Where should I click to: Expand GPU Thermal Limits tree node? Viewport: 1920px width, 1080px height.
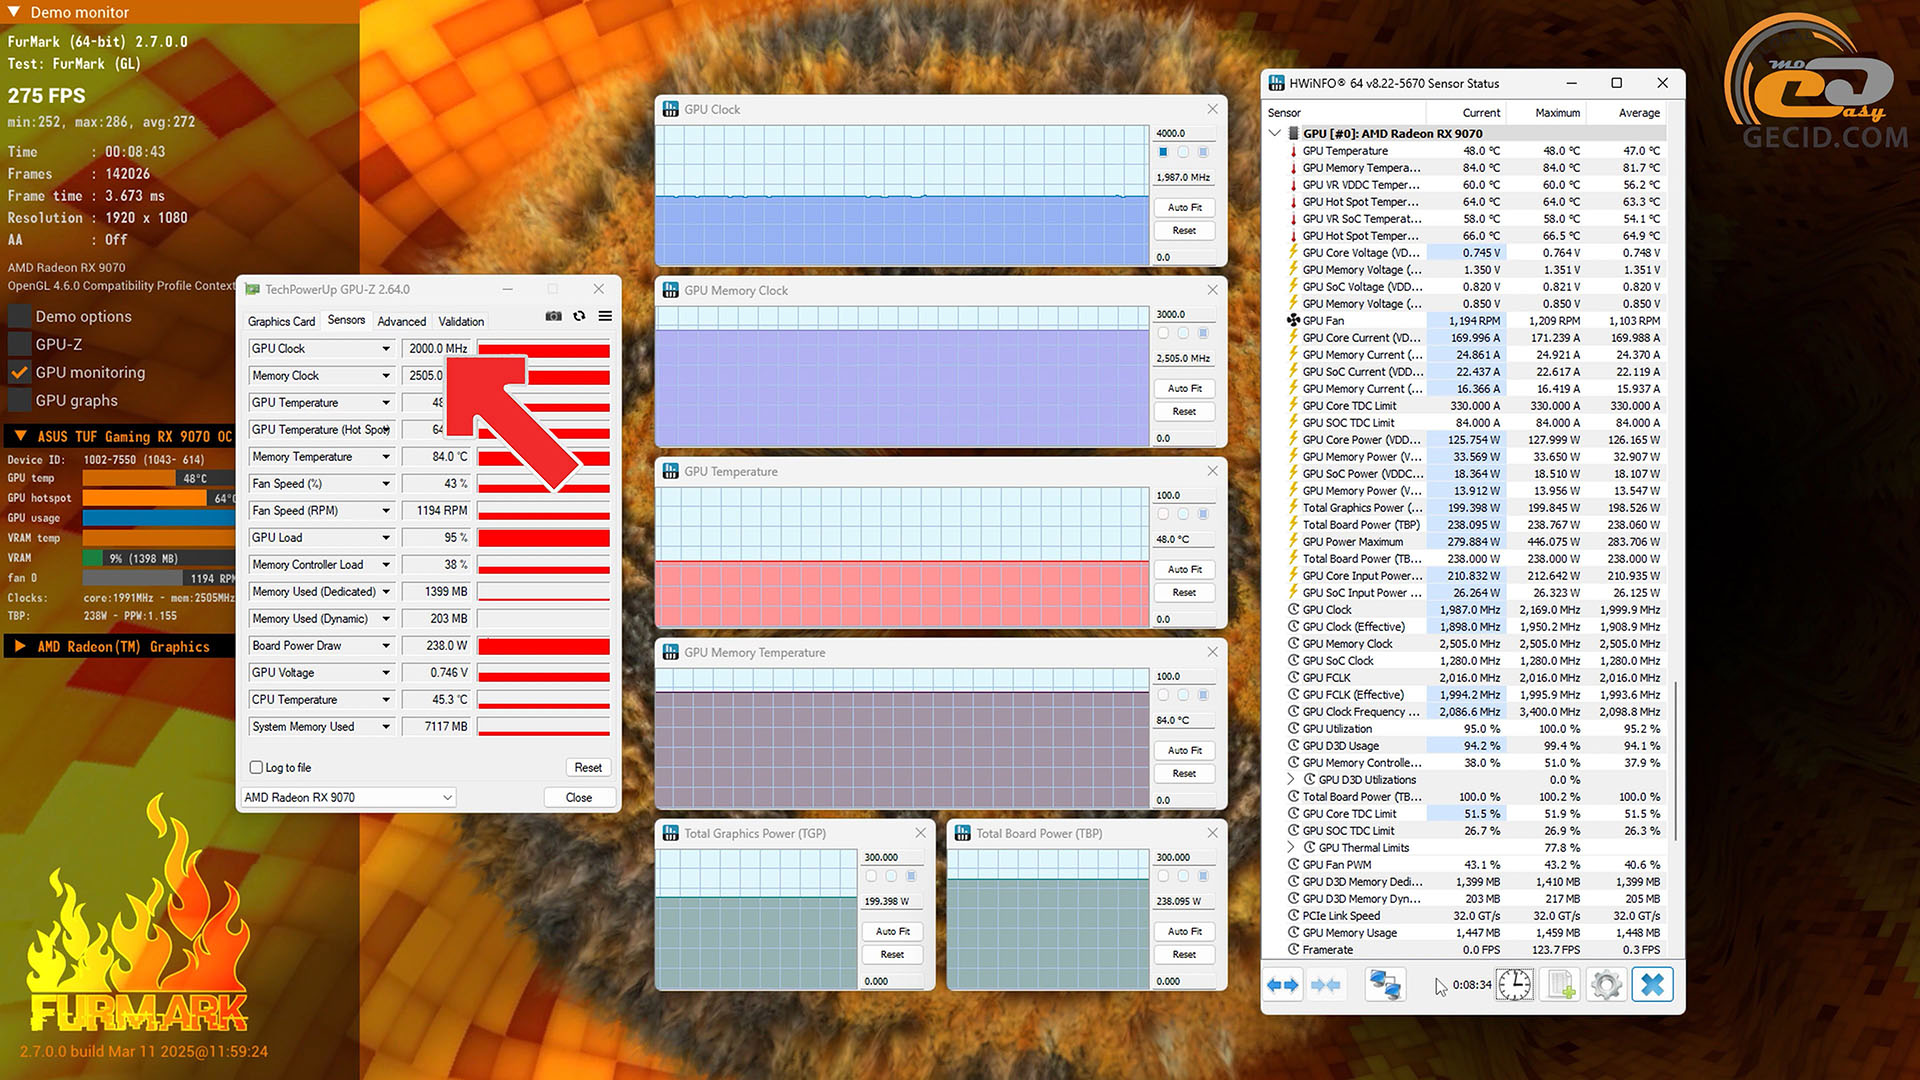click(x=1291, y=848)
